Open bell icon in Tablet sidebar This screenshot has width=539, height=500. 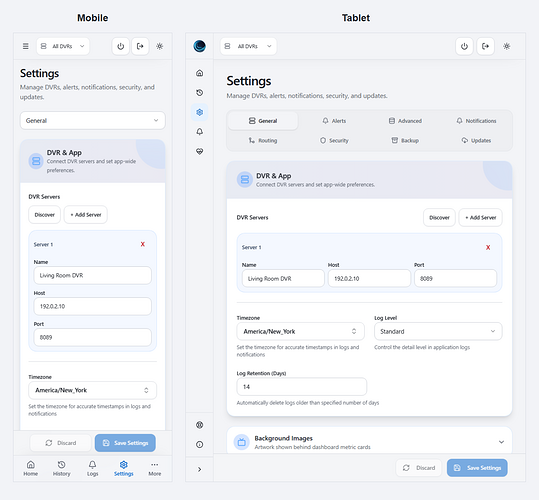tap(199, 132)
